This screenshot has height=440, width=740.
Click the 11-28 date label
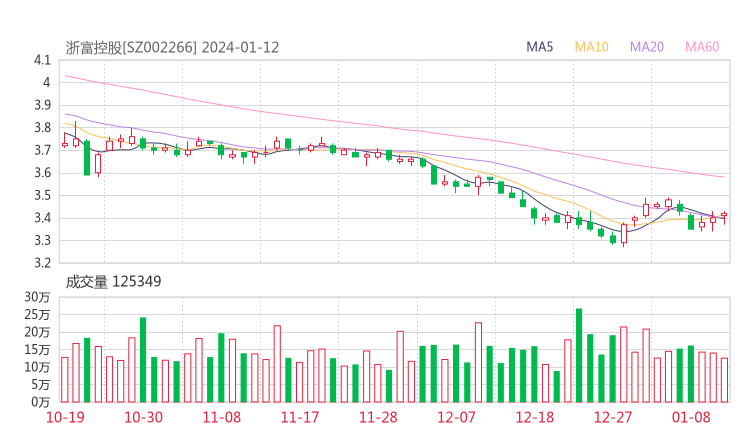(x=378, y=417)
